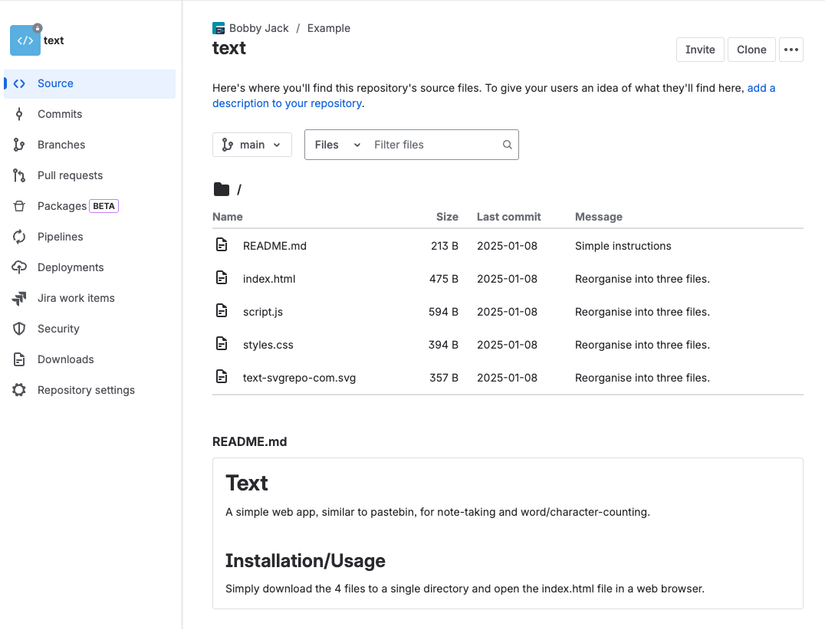View the Pipelines section

pyautogui.click(x=60, y=237)
